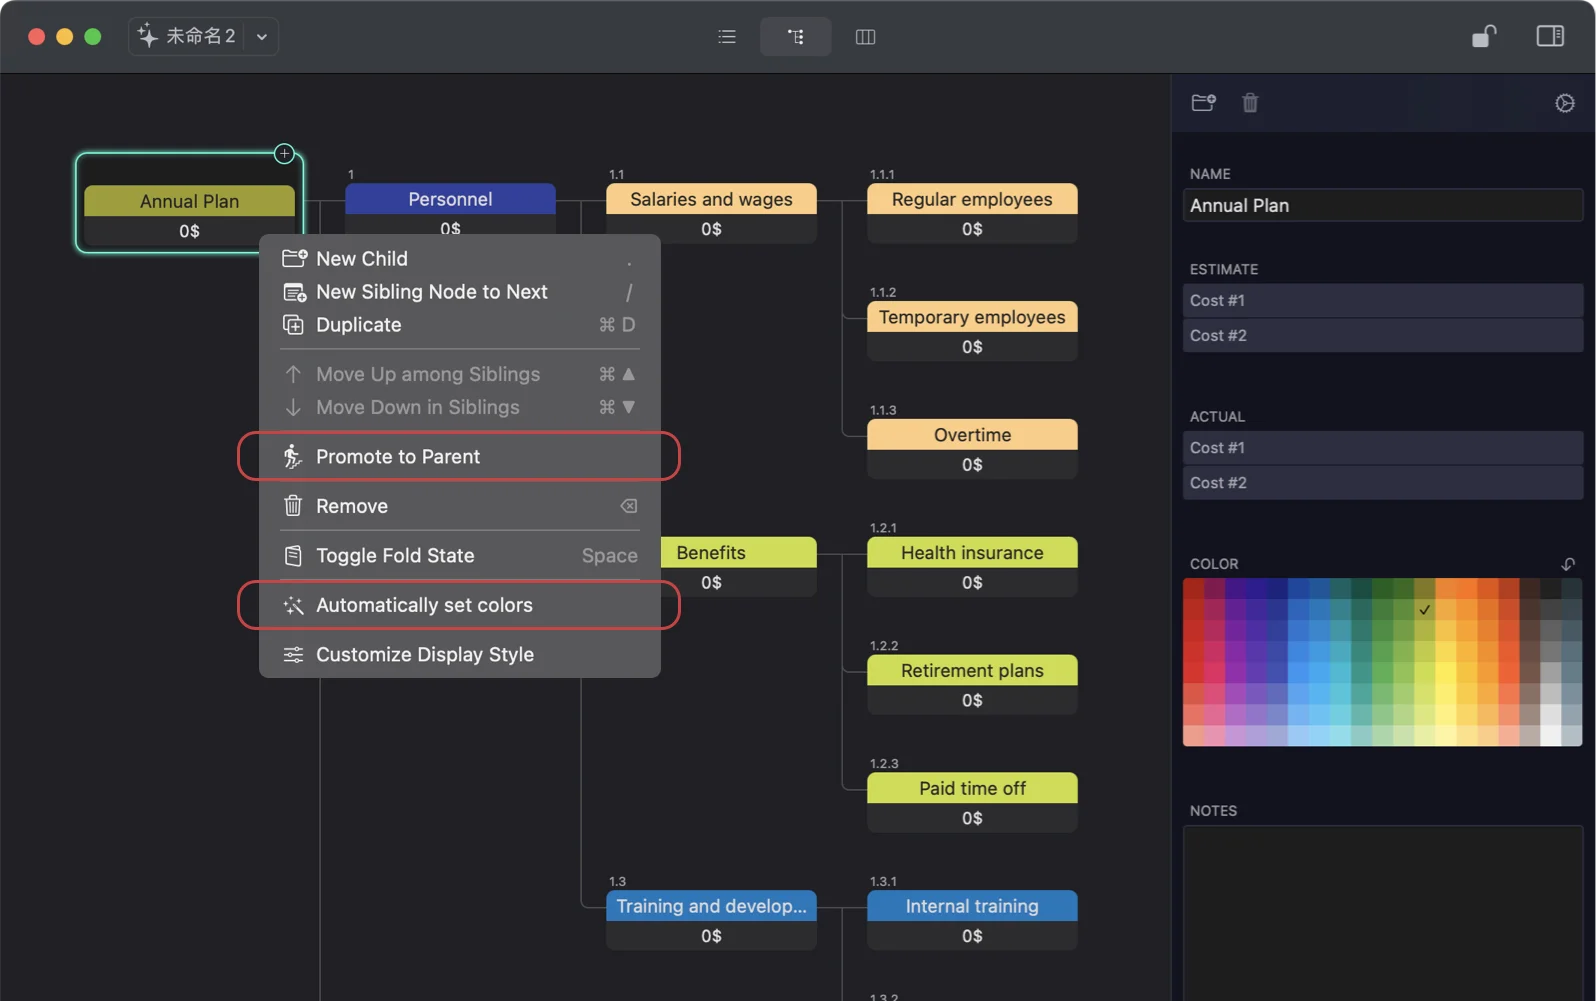Select Automatically set colors
Screen dimensions: 1596x1001
coord(424,606)
